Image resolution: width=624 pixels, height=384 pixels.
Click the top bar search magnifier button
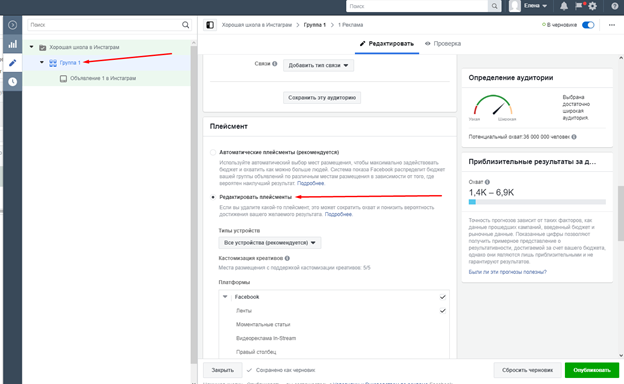[494, 6]
